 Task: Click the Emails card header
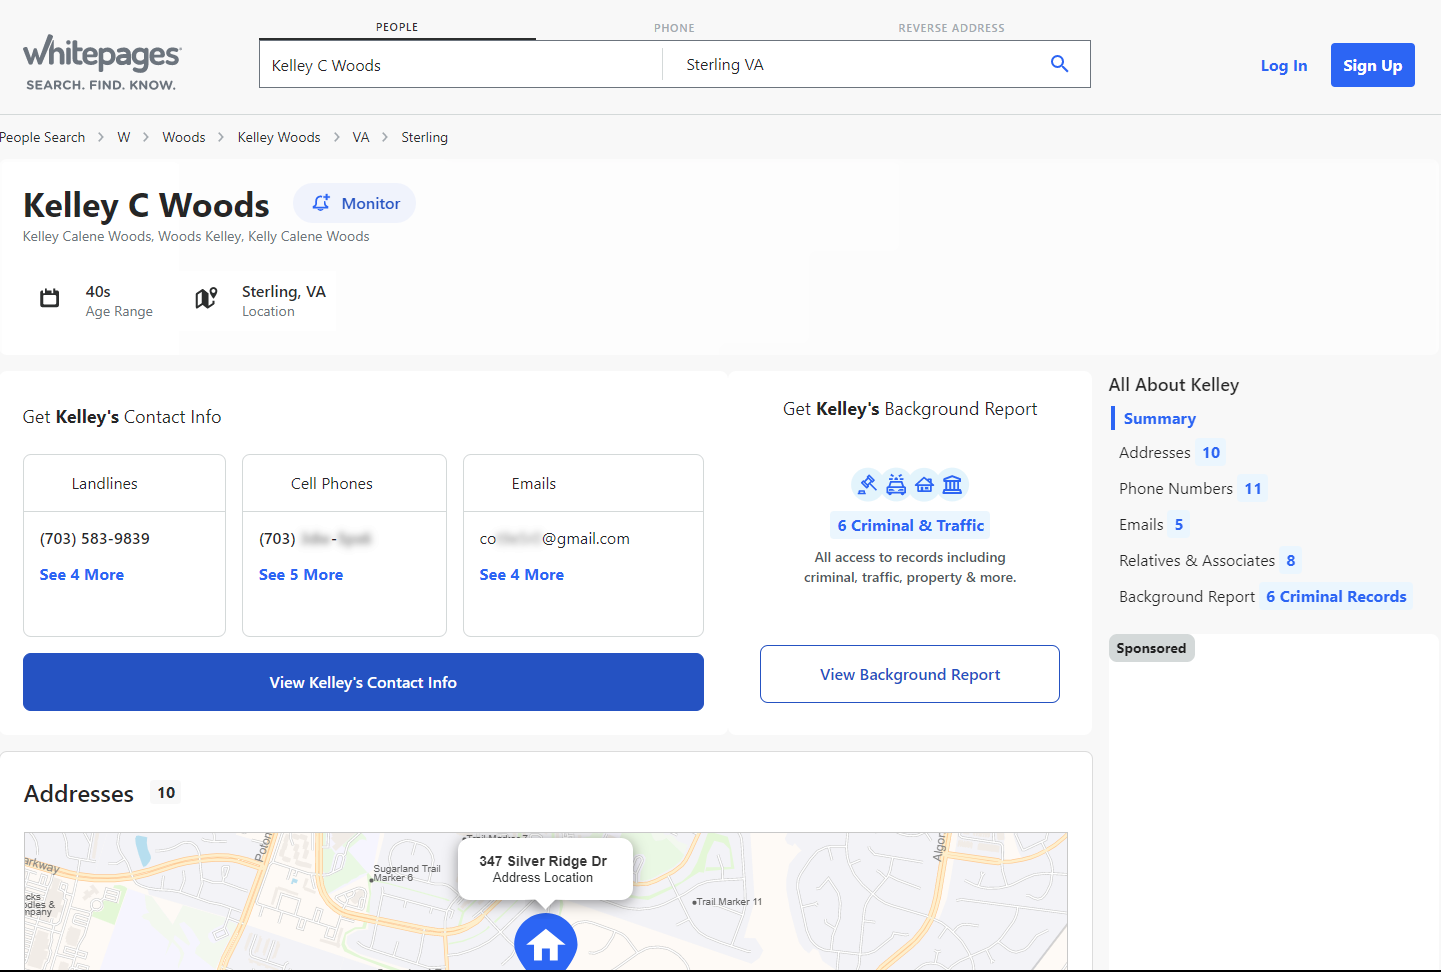583,484
